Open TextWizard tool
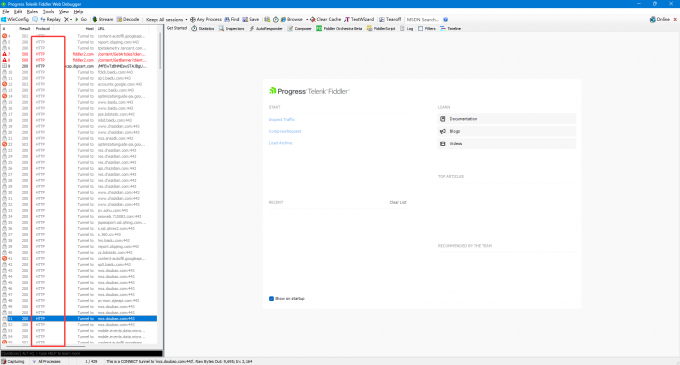680x365 pixels. point(359,20)
